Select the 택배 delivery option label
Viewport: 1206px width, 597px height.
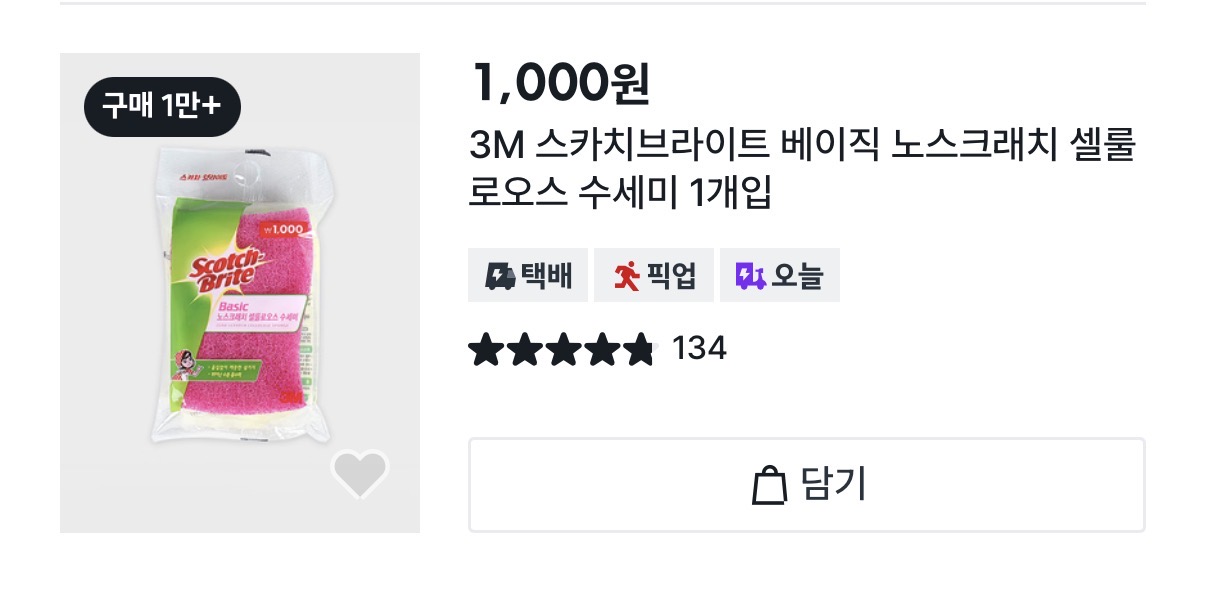[546, 276]
